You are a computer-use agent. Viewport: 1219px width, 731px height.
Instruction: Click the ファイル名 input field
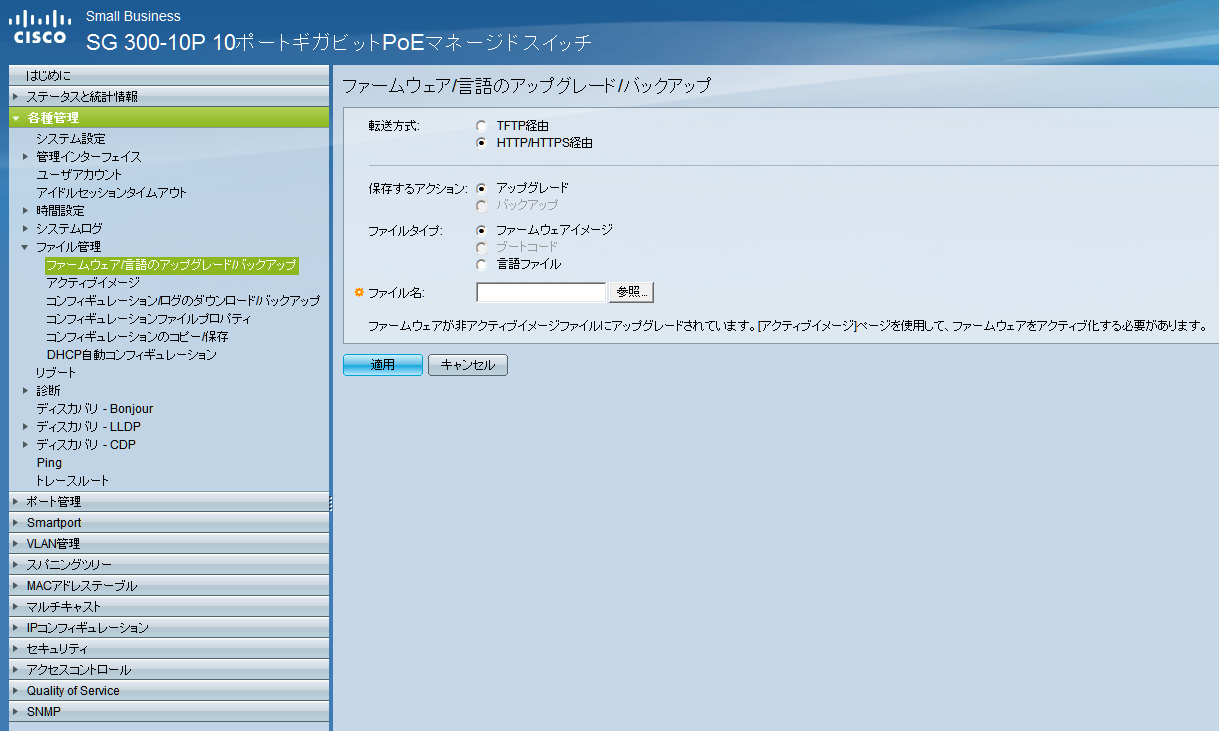click(x=541, y=292)
